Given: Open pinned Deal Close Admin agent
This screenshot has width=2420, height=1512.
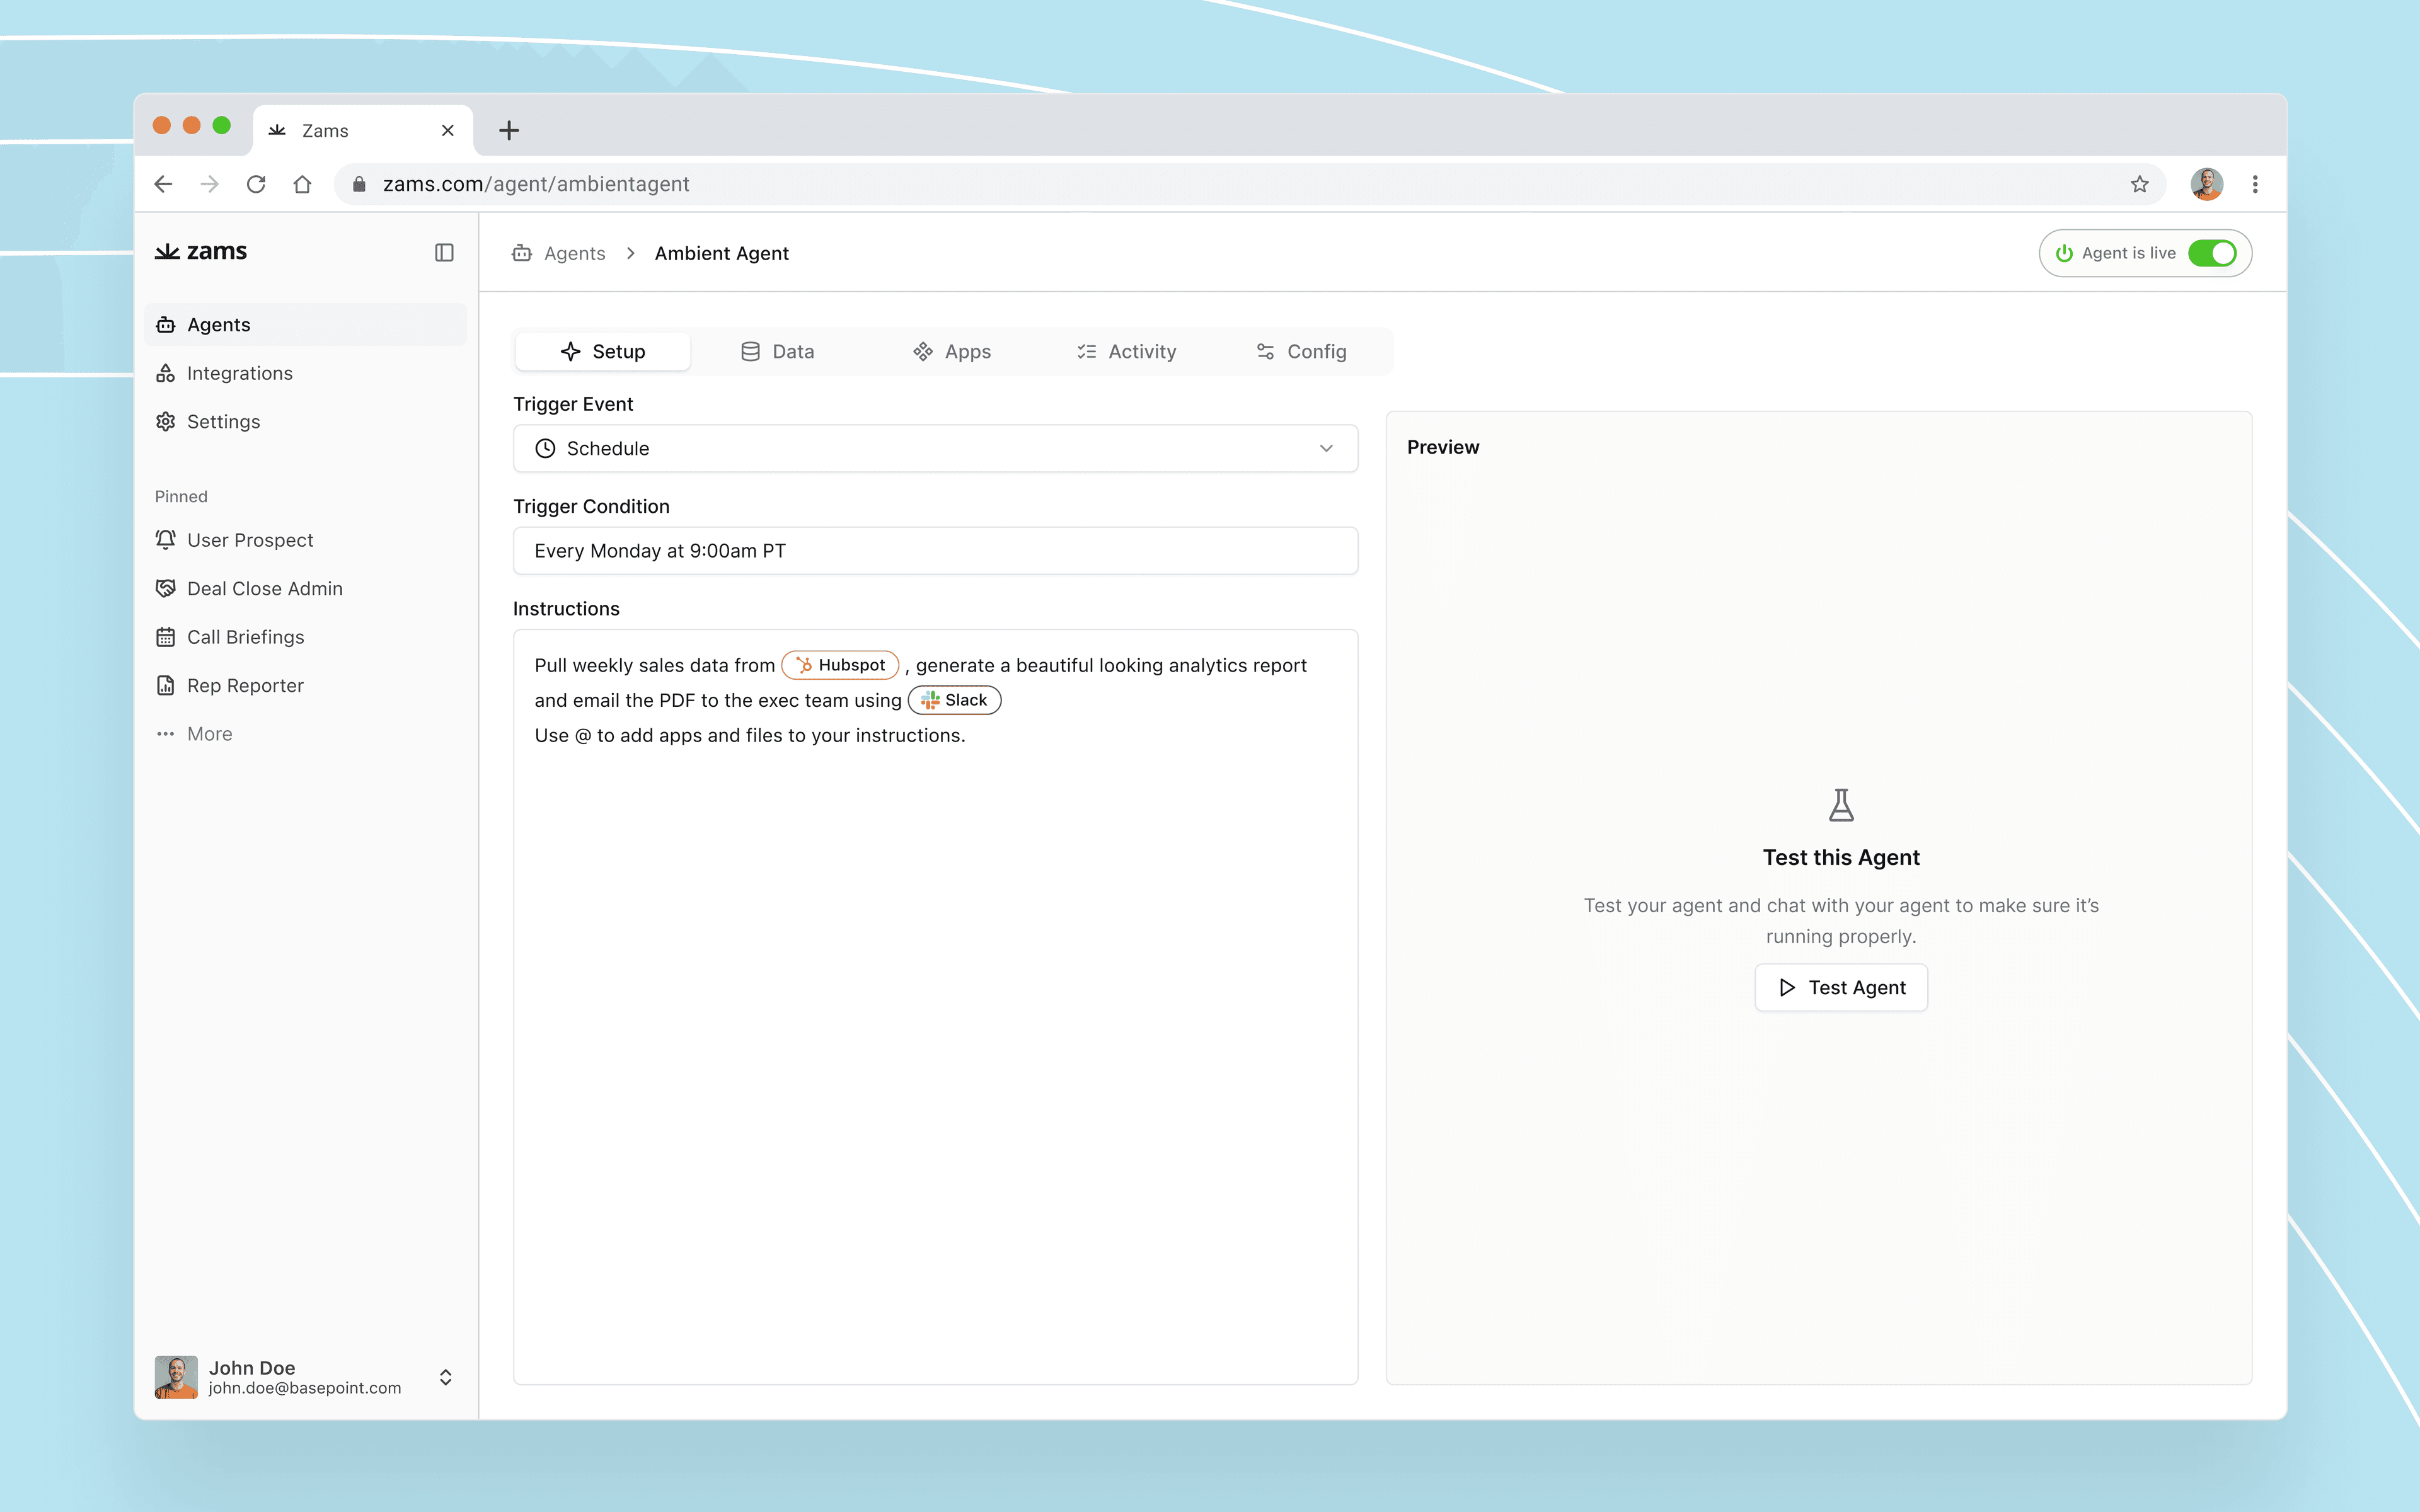Looking at the screenshot, I should 264,588.
